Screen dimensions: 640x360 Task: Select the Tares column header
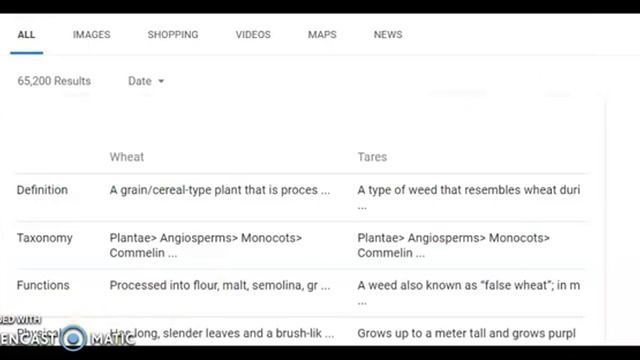(372, 157)
